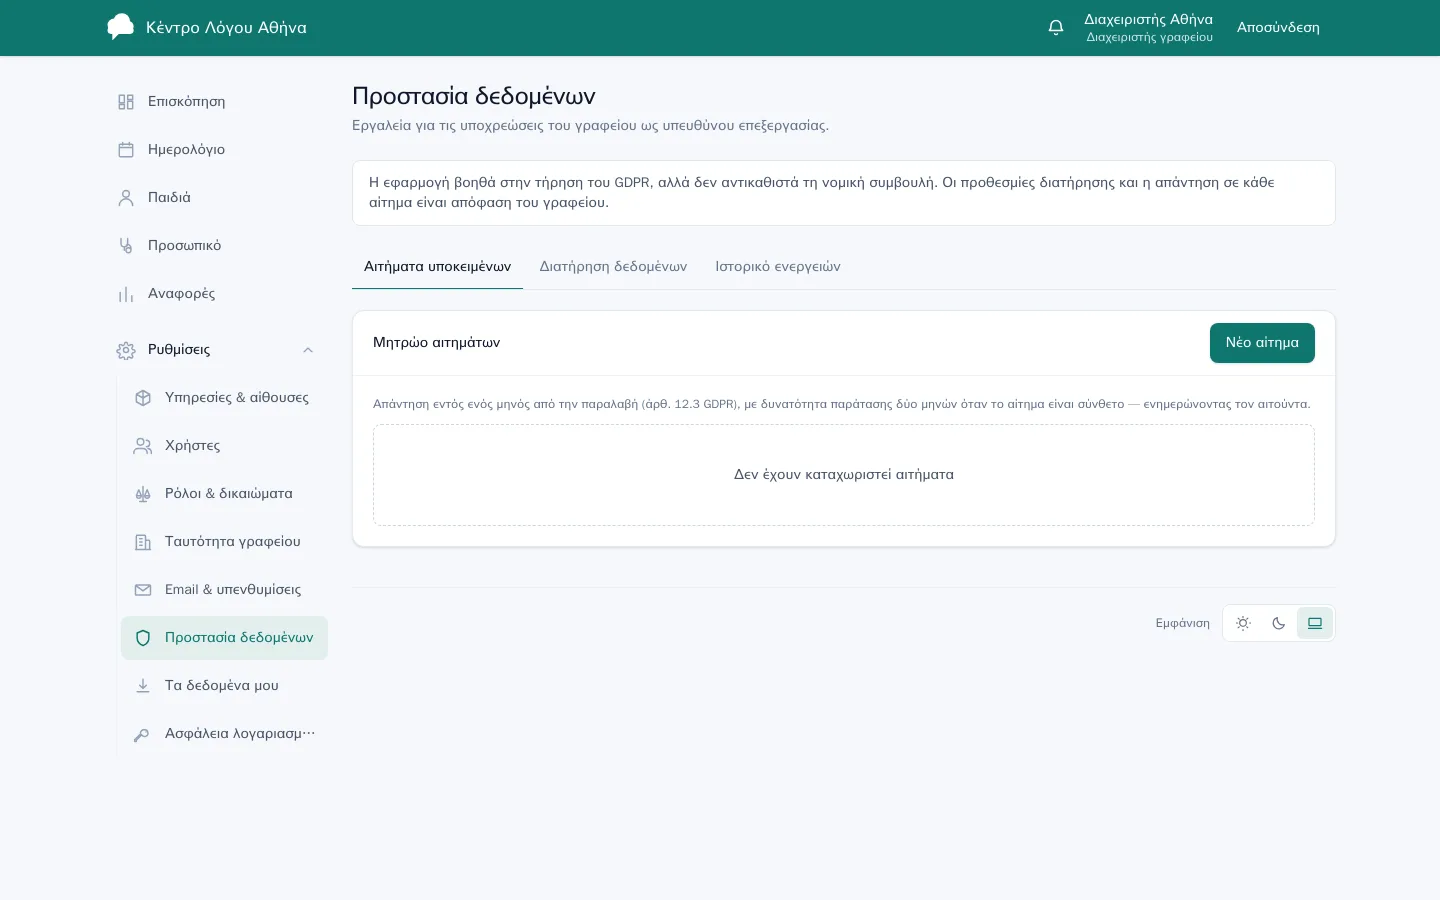Open Επισκόπηση via its dashboard icon
This screenshot has height=900, width=1440.
point(126,102)
